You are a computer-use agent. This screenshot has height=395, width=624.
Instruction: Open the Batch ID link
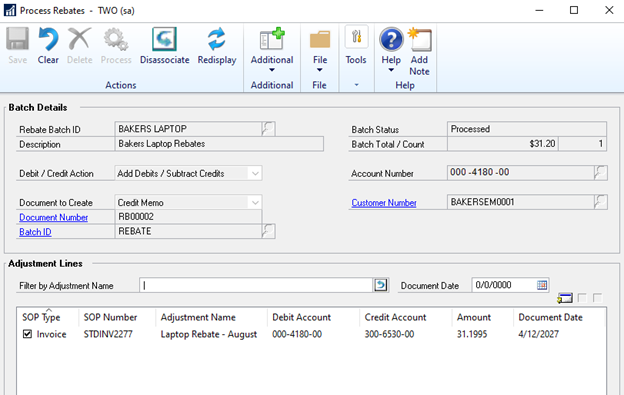click(x=35, y=232)
